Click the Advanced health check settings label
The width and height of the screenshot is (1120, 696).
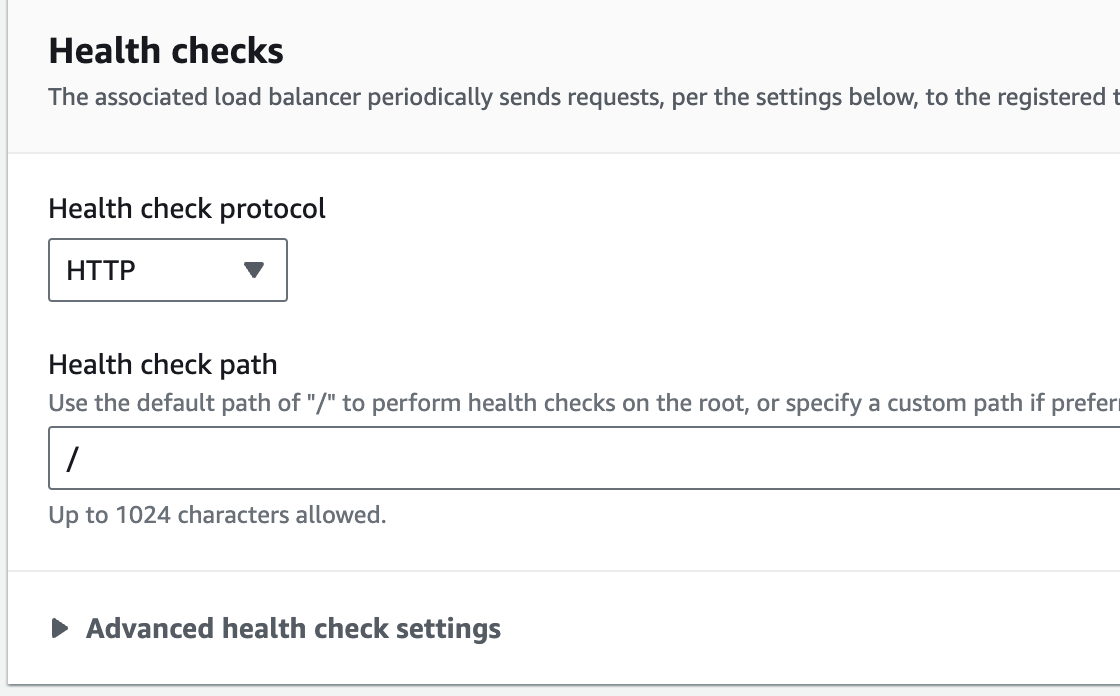click(293, 628)
